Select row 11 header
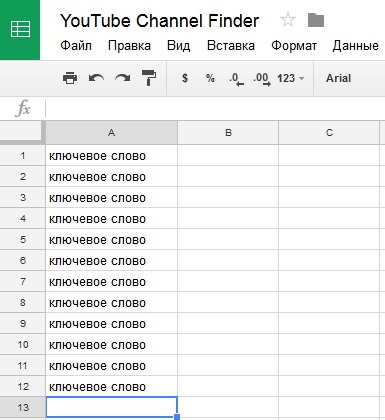Image resolution: width=385 pixels, height=420 pixels. tap(23, 365)
